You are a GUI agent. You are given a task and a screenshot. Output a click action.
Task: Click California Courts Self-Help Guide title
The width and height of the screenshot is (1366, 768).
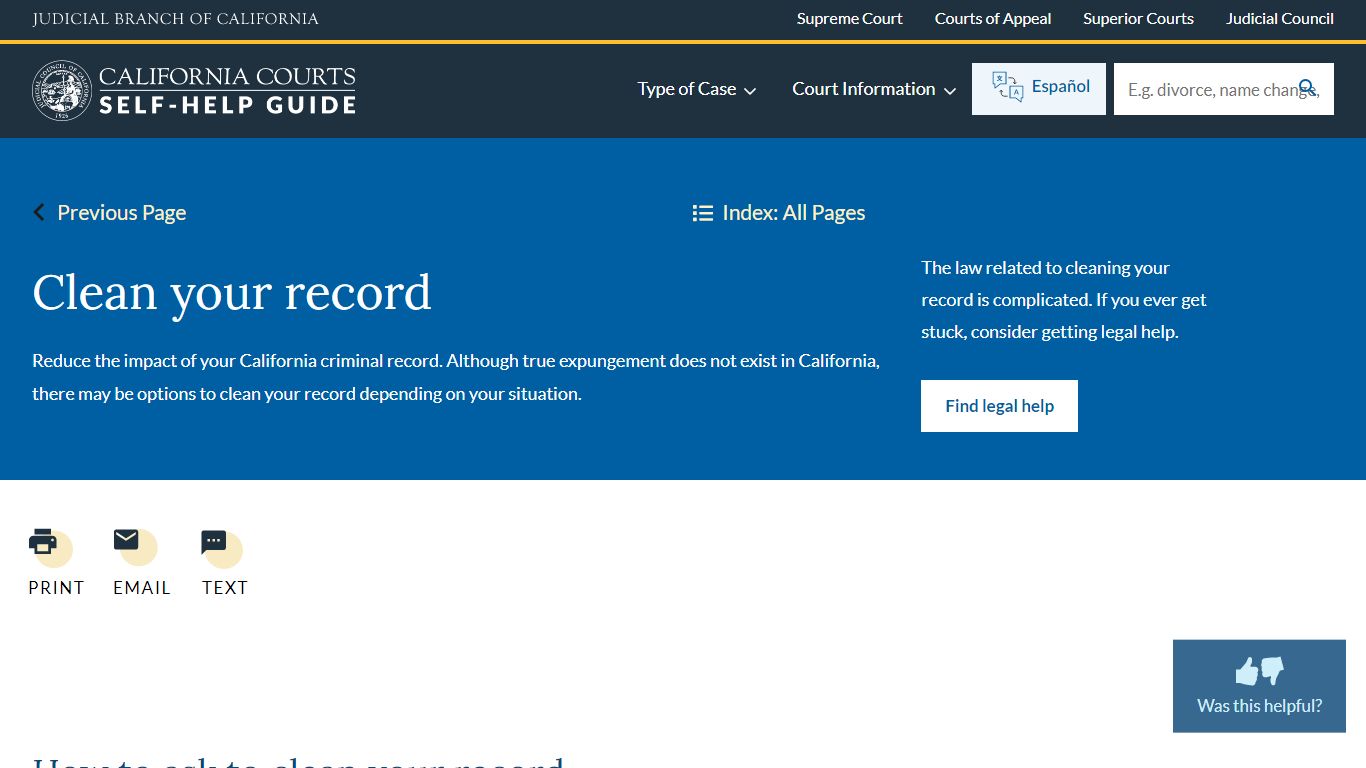pyautogui.click(x=227, y=90)
